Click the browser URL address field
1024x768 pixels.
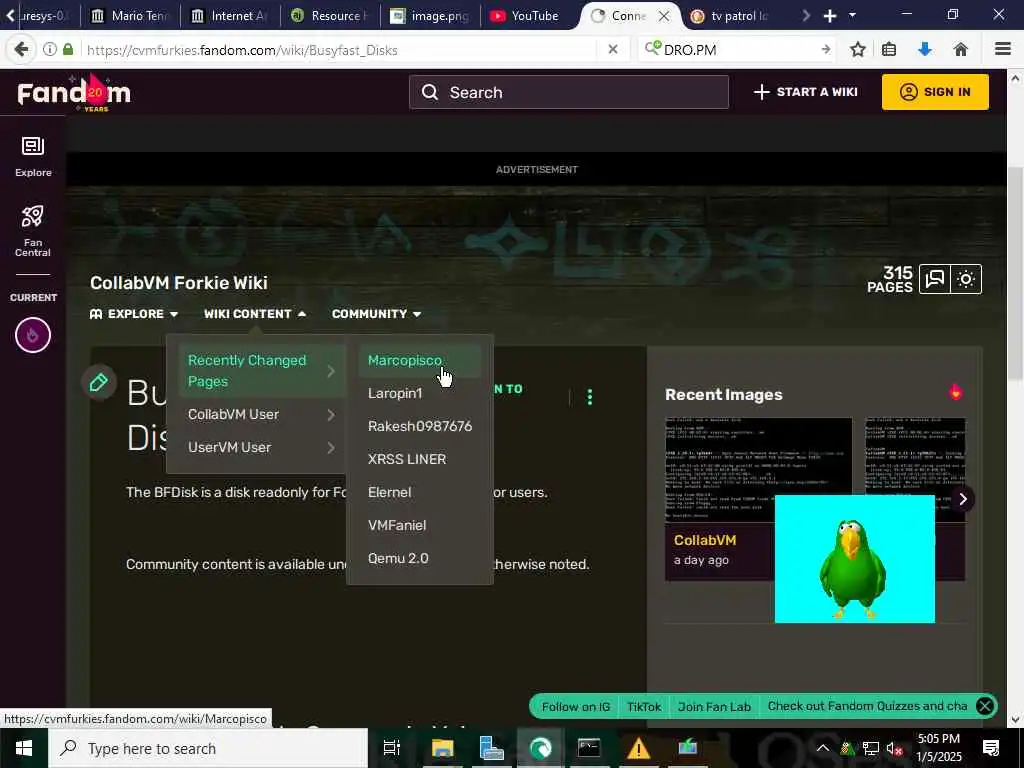340,50
